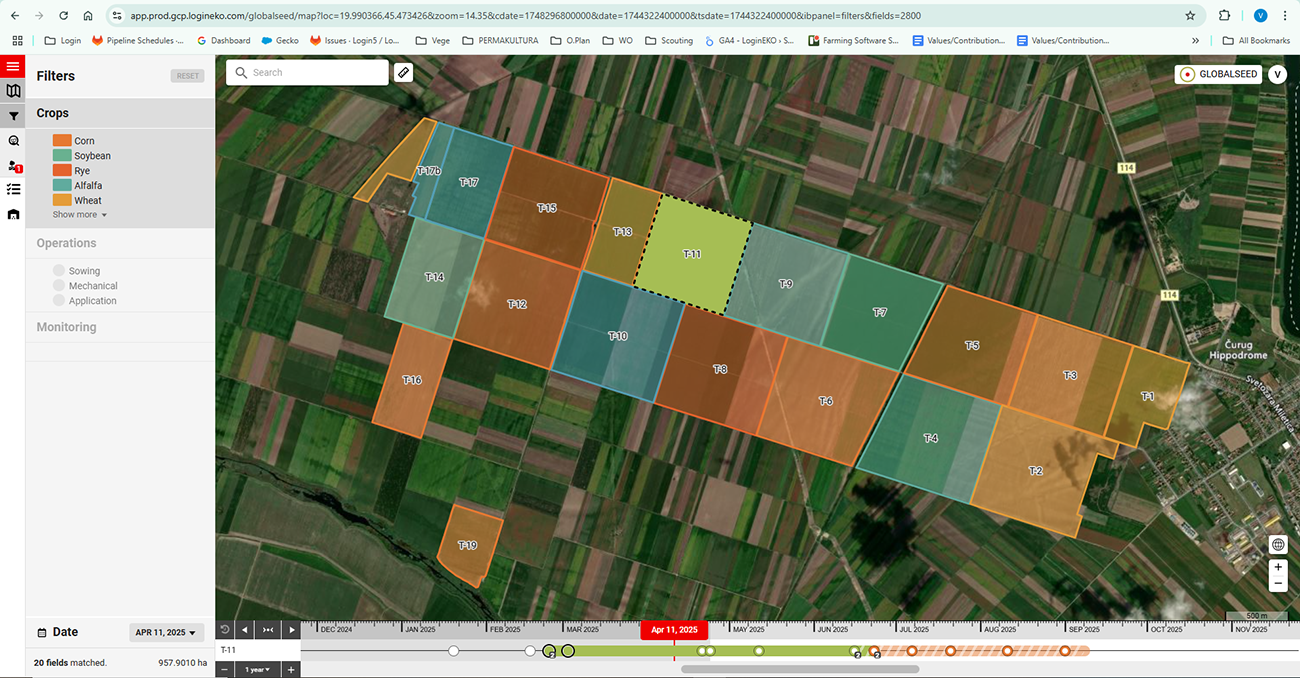Image resolution: width=1300 pixels, height=678 pixels.
Task: Click the red Apr 11, 2025 timeline marker
Action: tap(674, 630)
